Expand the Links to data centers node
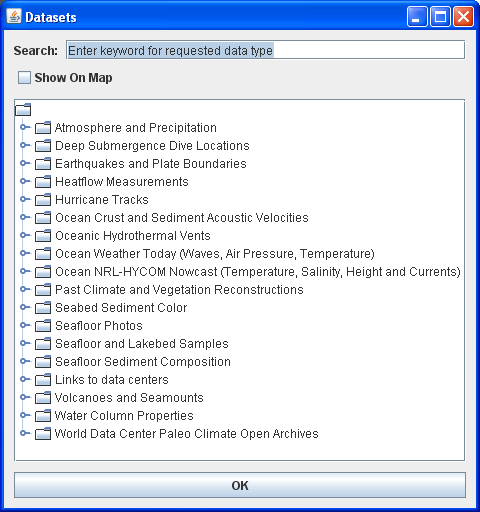Image resolution: width=480 pixels, height=512 pixels. (x=25, y=379)
